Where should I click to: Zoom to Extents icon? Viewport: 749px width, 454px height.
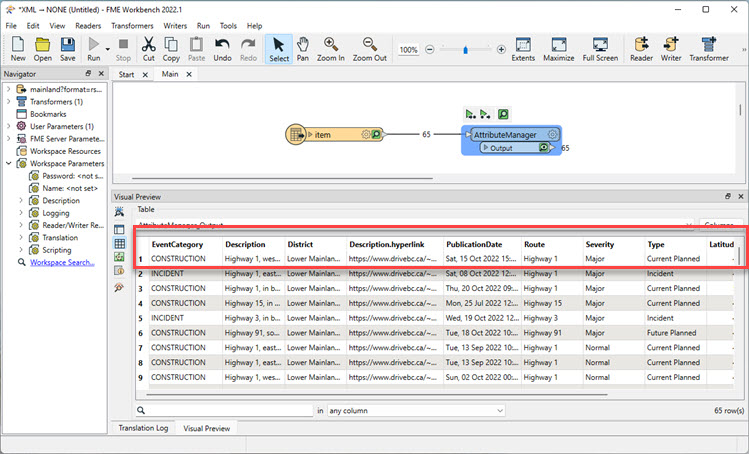click(x=523, y=49)
